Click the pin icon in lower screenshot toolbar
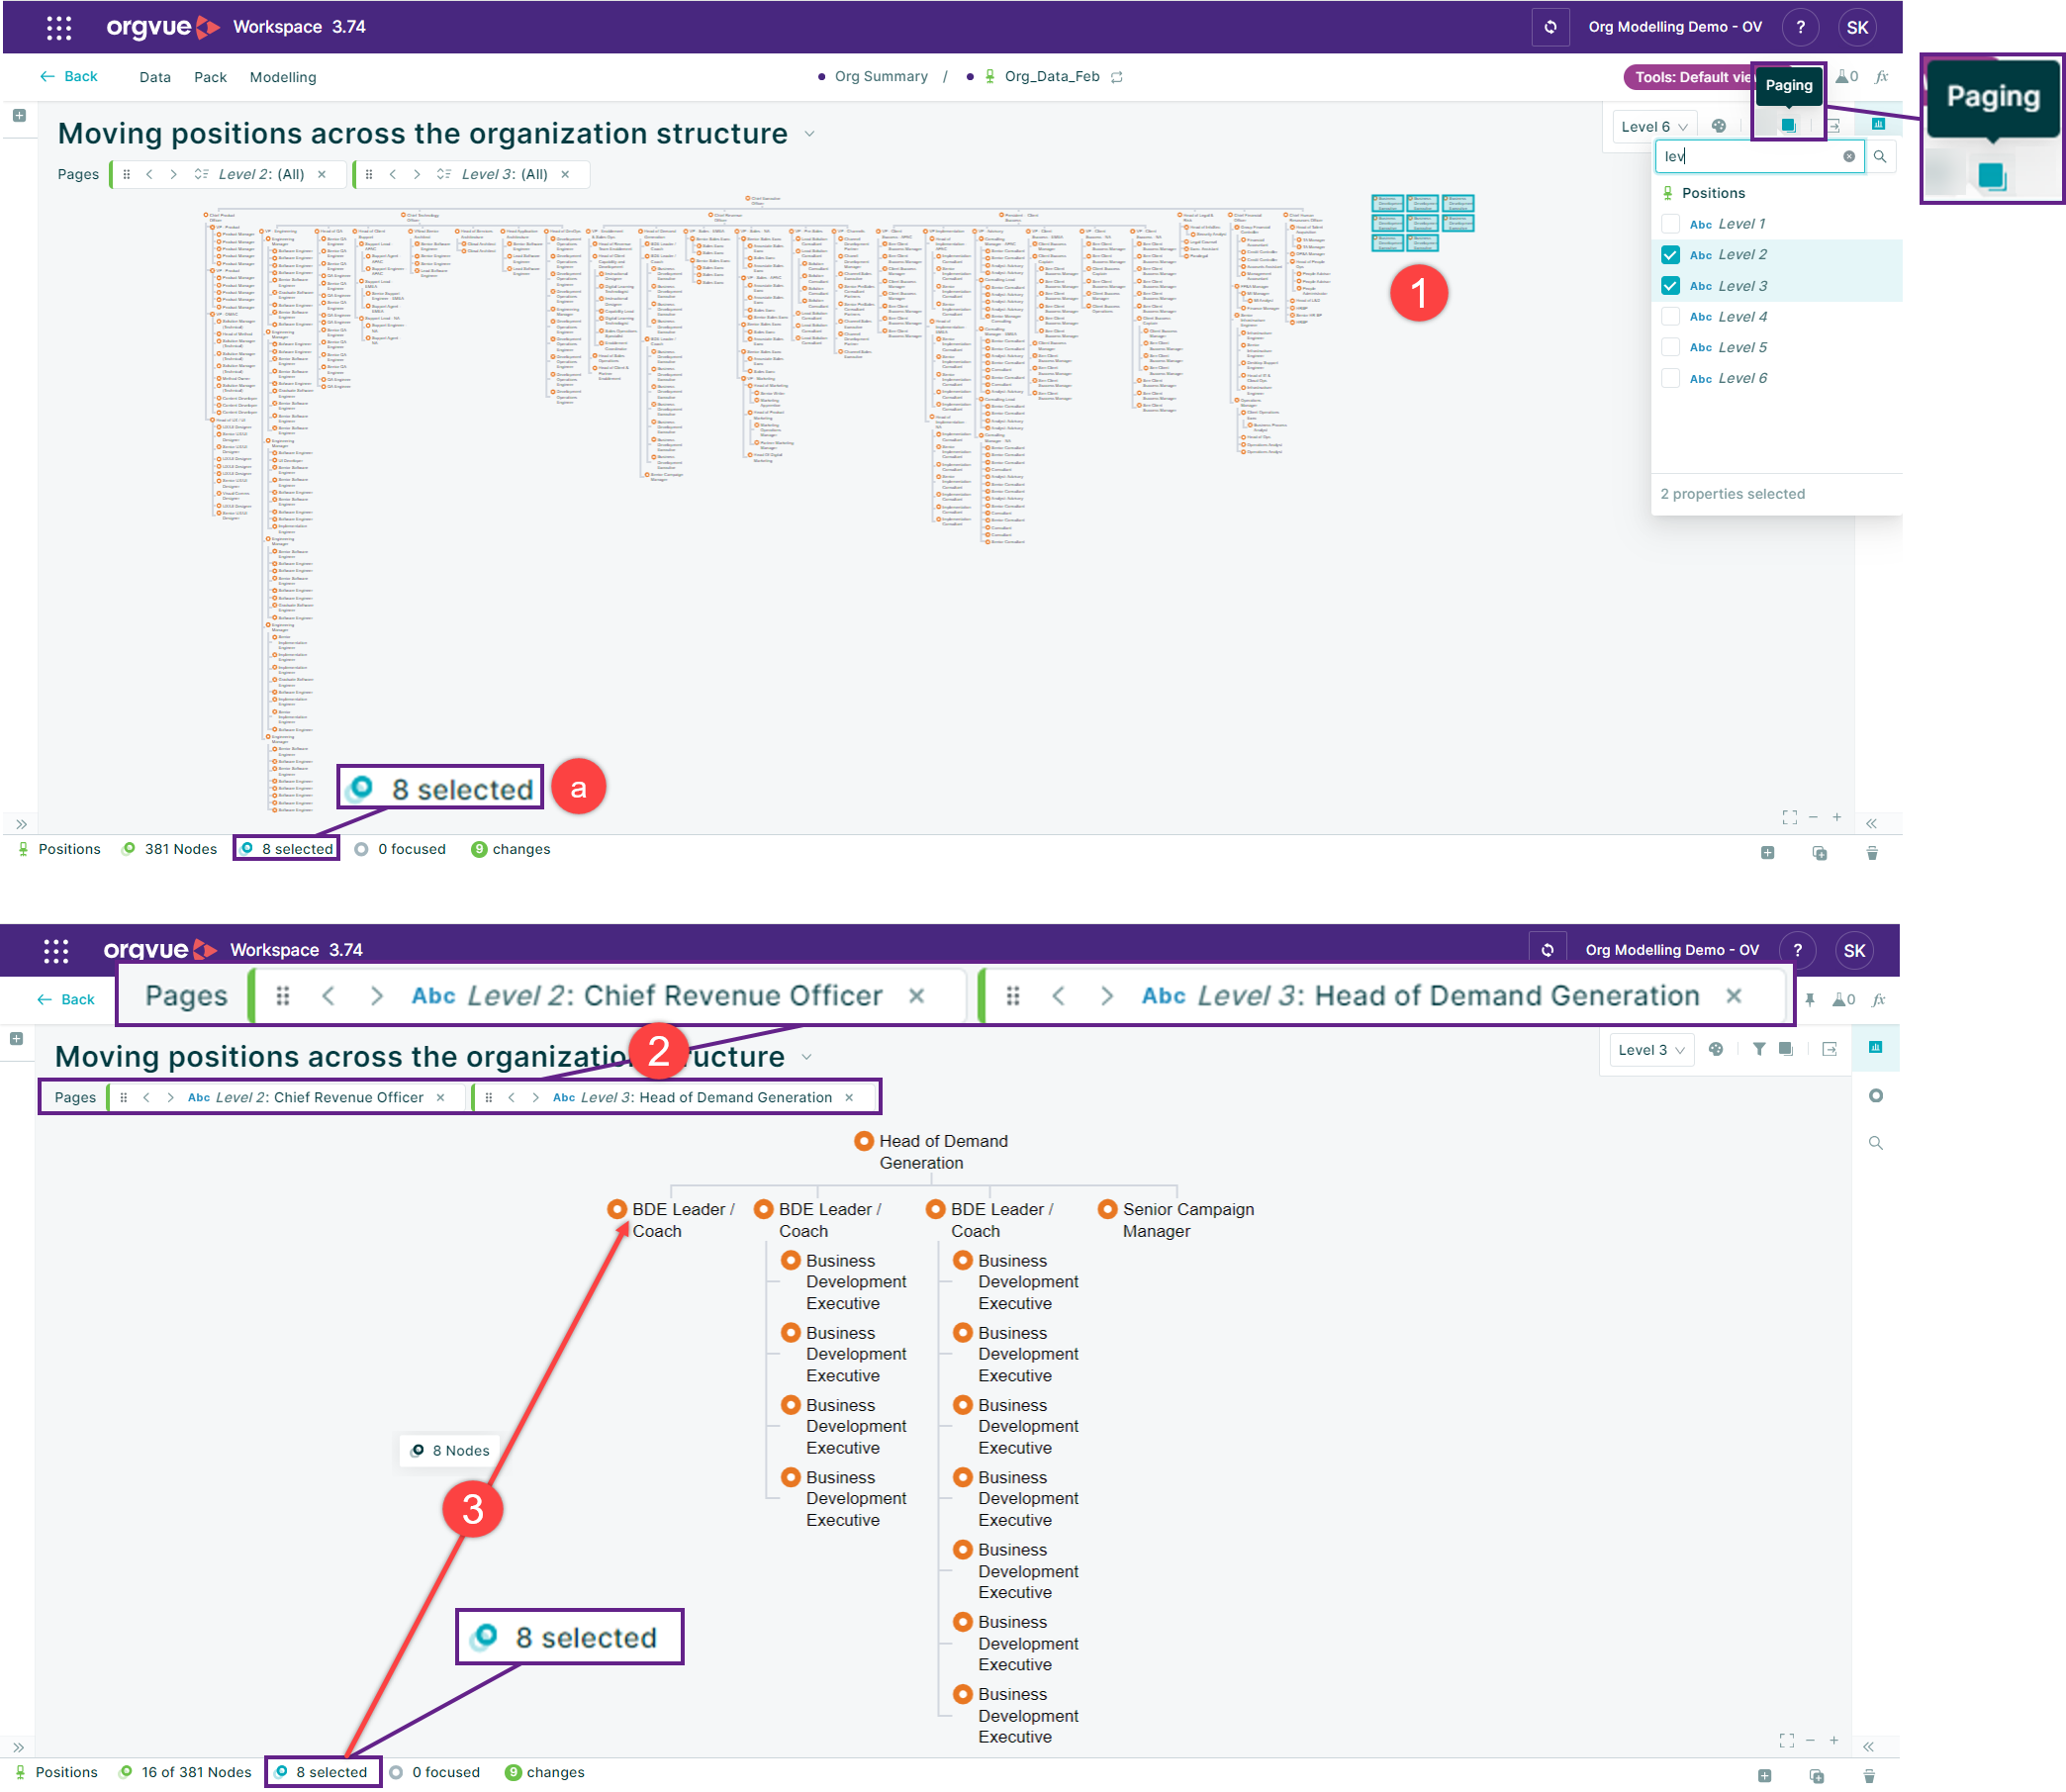 [1809, 999]
